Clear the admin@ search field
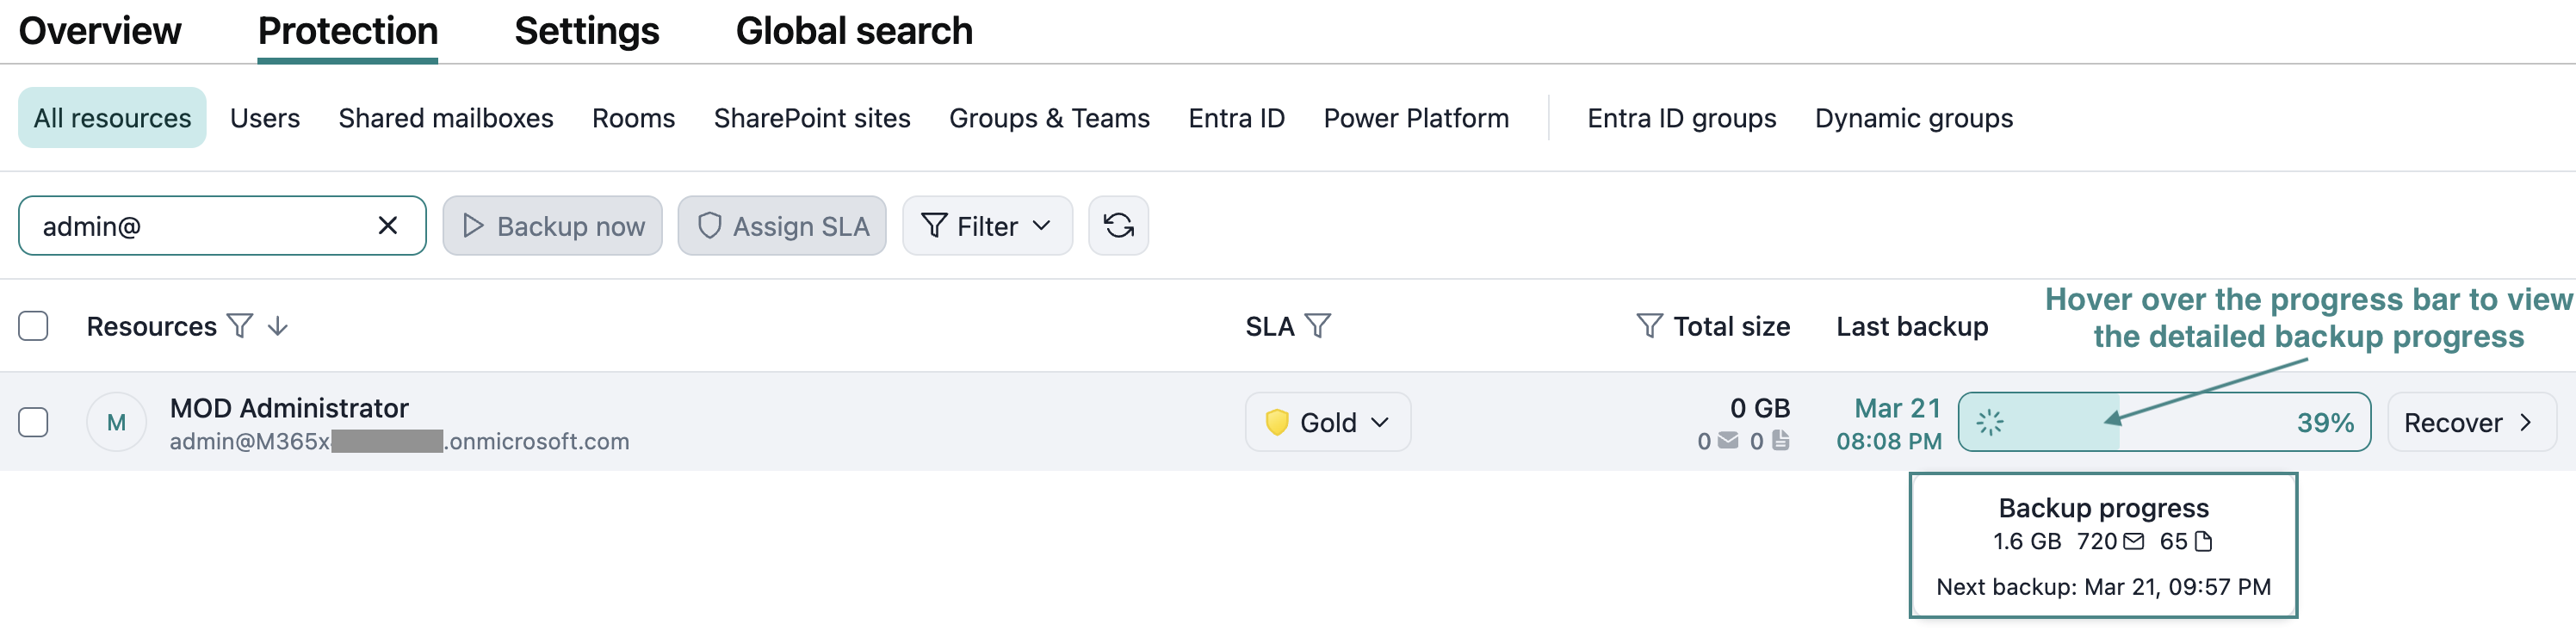This screenshot has height=637, width=2576. [x=388, y=226]
